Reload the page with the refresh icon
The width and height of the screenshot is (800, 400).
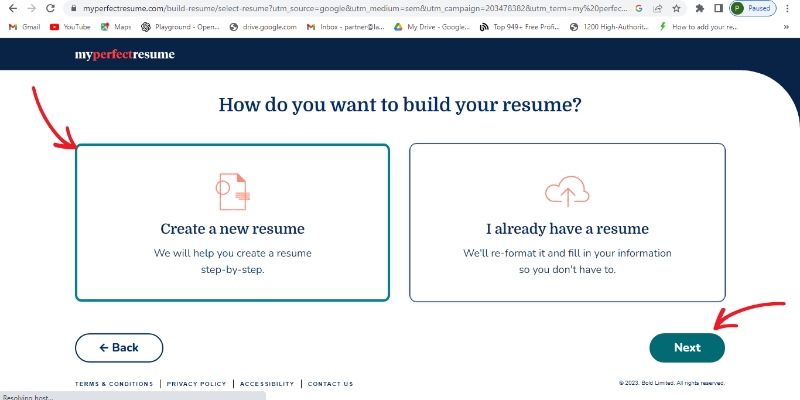coord(55,8)
